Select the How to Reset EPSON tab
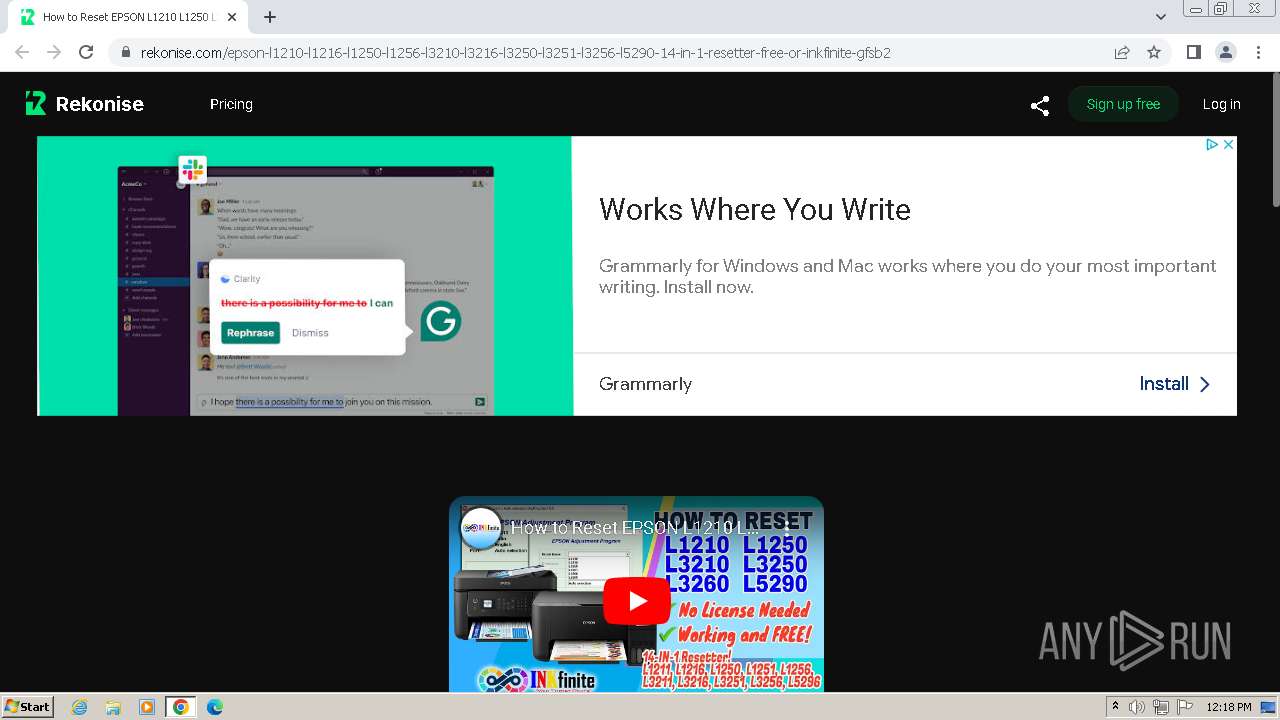 click(129, 17)
